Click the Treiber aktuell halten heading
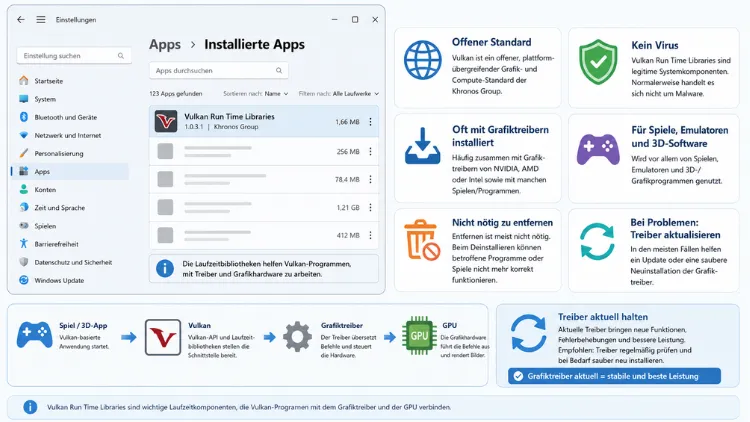Image resolution: width=750 pixels, height=422 pixels. [603, 317]
